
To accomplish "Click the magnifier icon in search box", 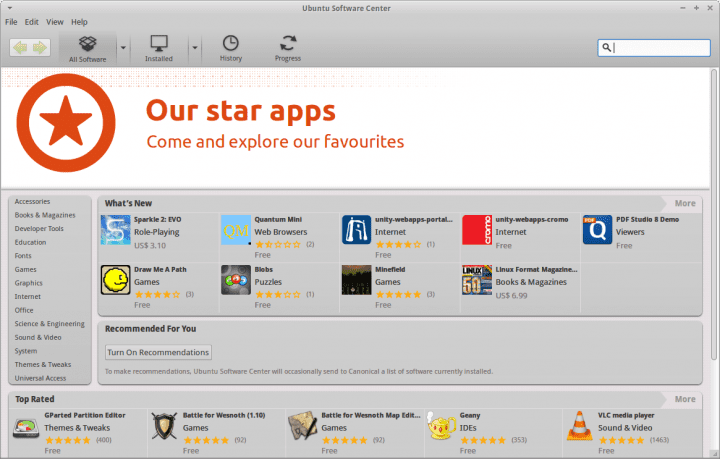I will [606, 47].
